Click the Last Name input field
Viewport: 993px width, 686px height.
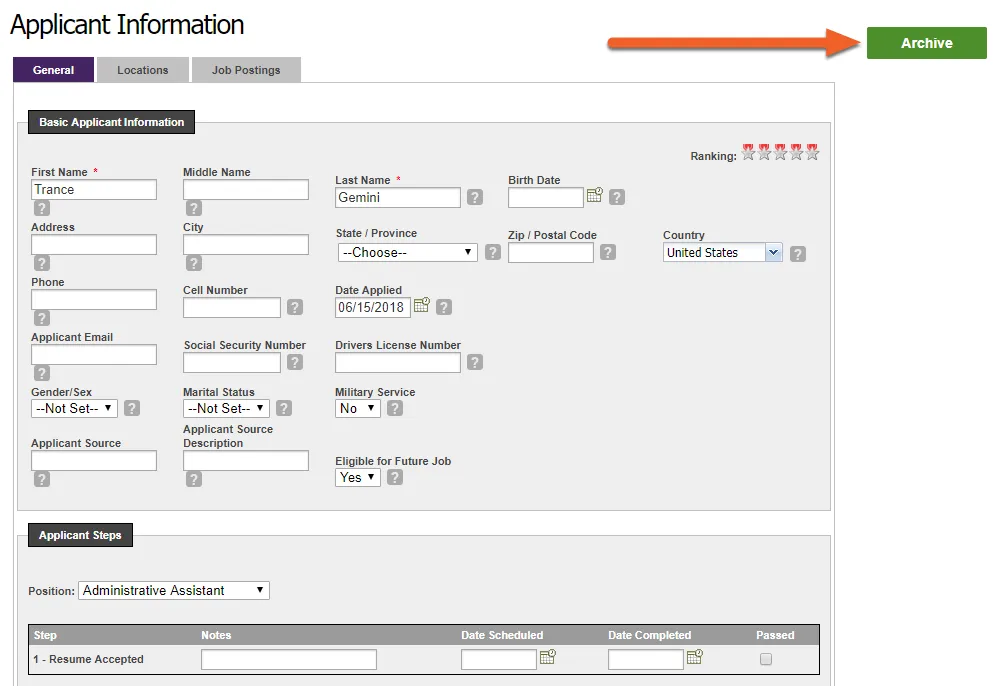(398, 198)
